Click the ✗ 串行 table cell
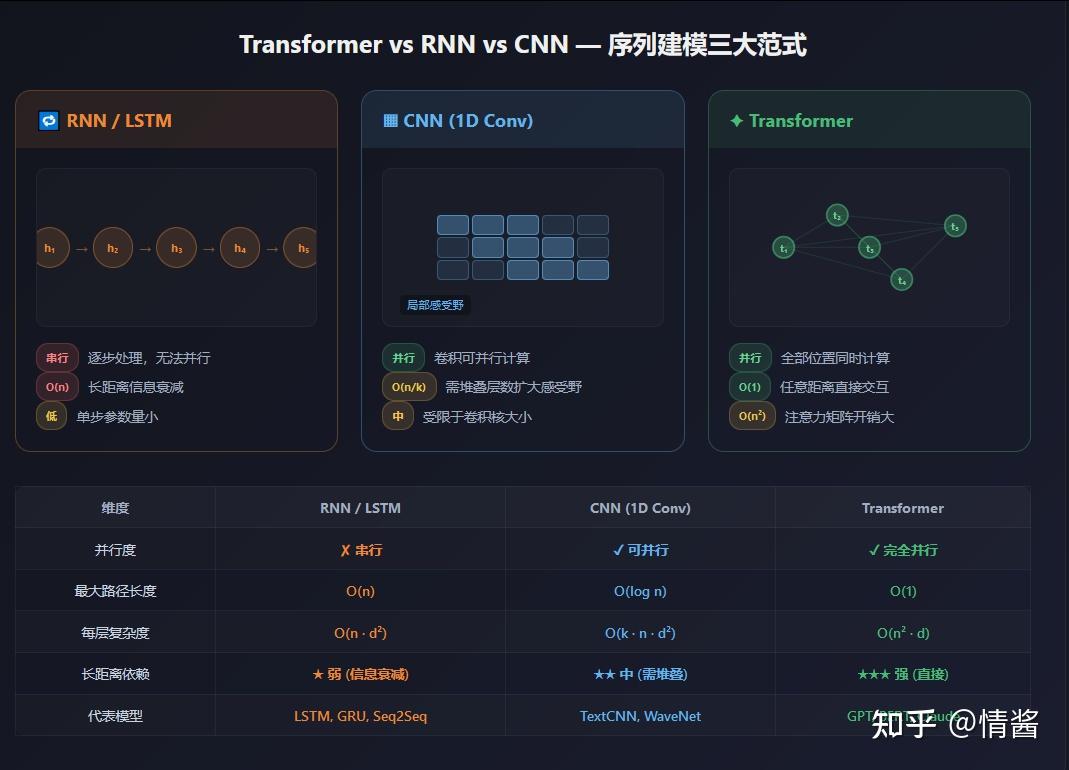The width and height of the screenshot is (1069, 770). click(361, 550)
